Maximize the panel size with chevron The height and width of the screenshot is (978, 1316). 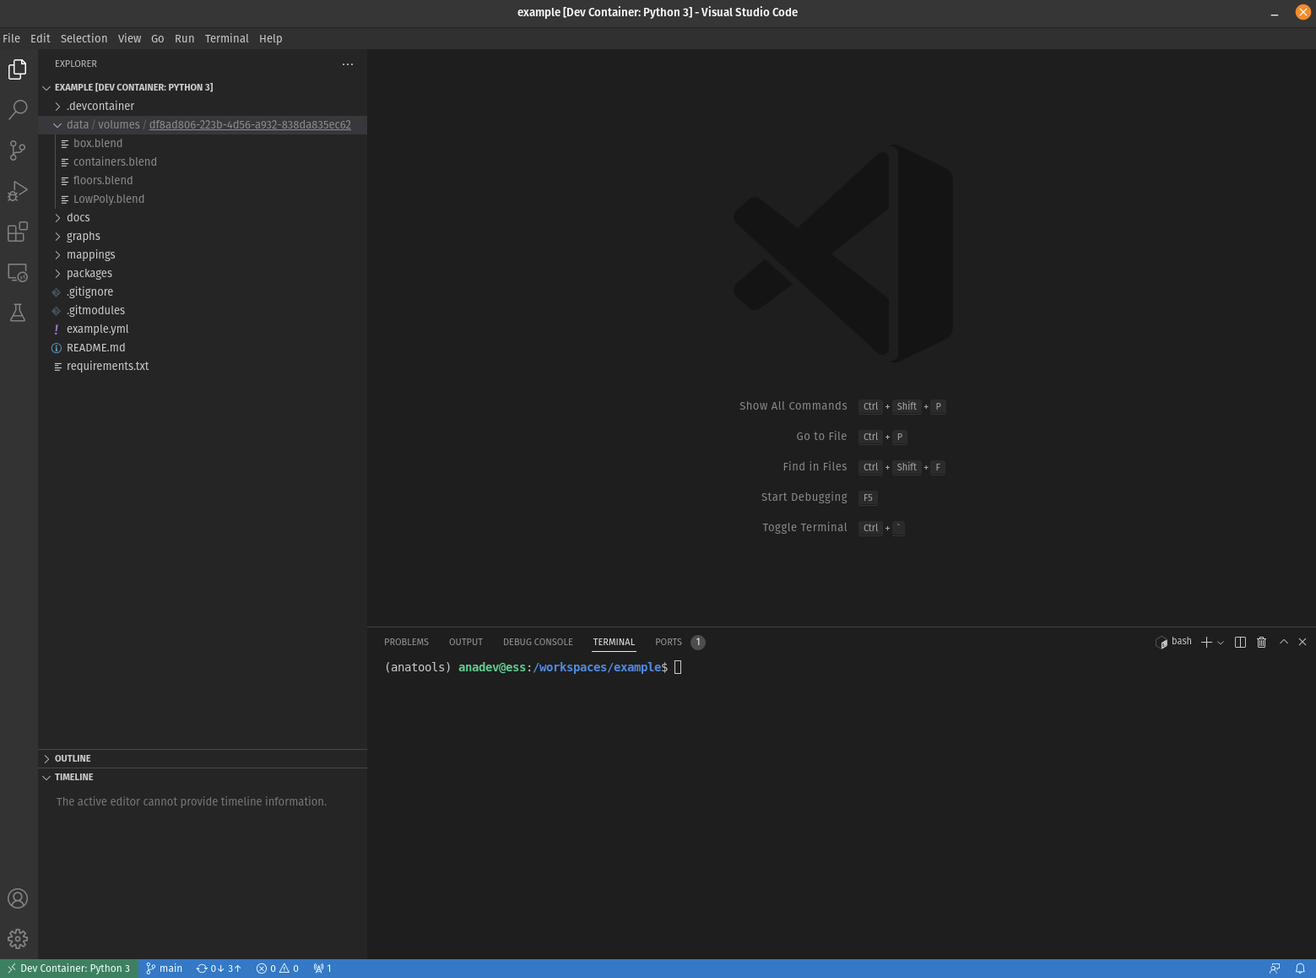pyautogui.click(x=1284, y=642)
